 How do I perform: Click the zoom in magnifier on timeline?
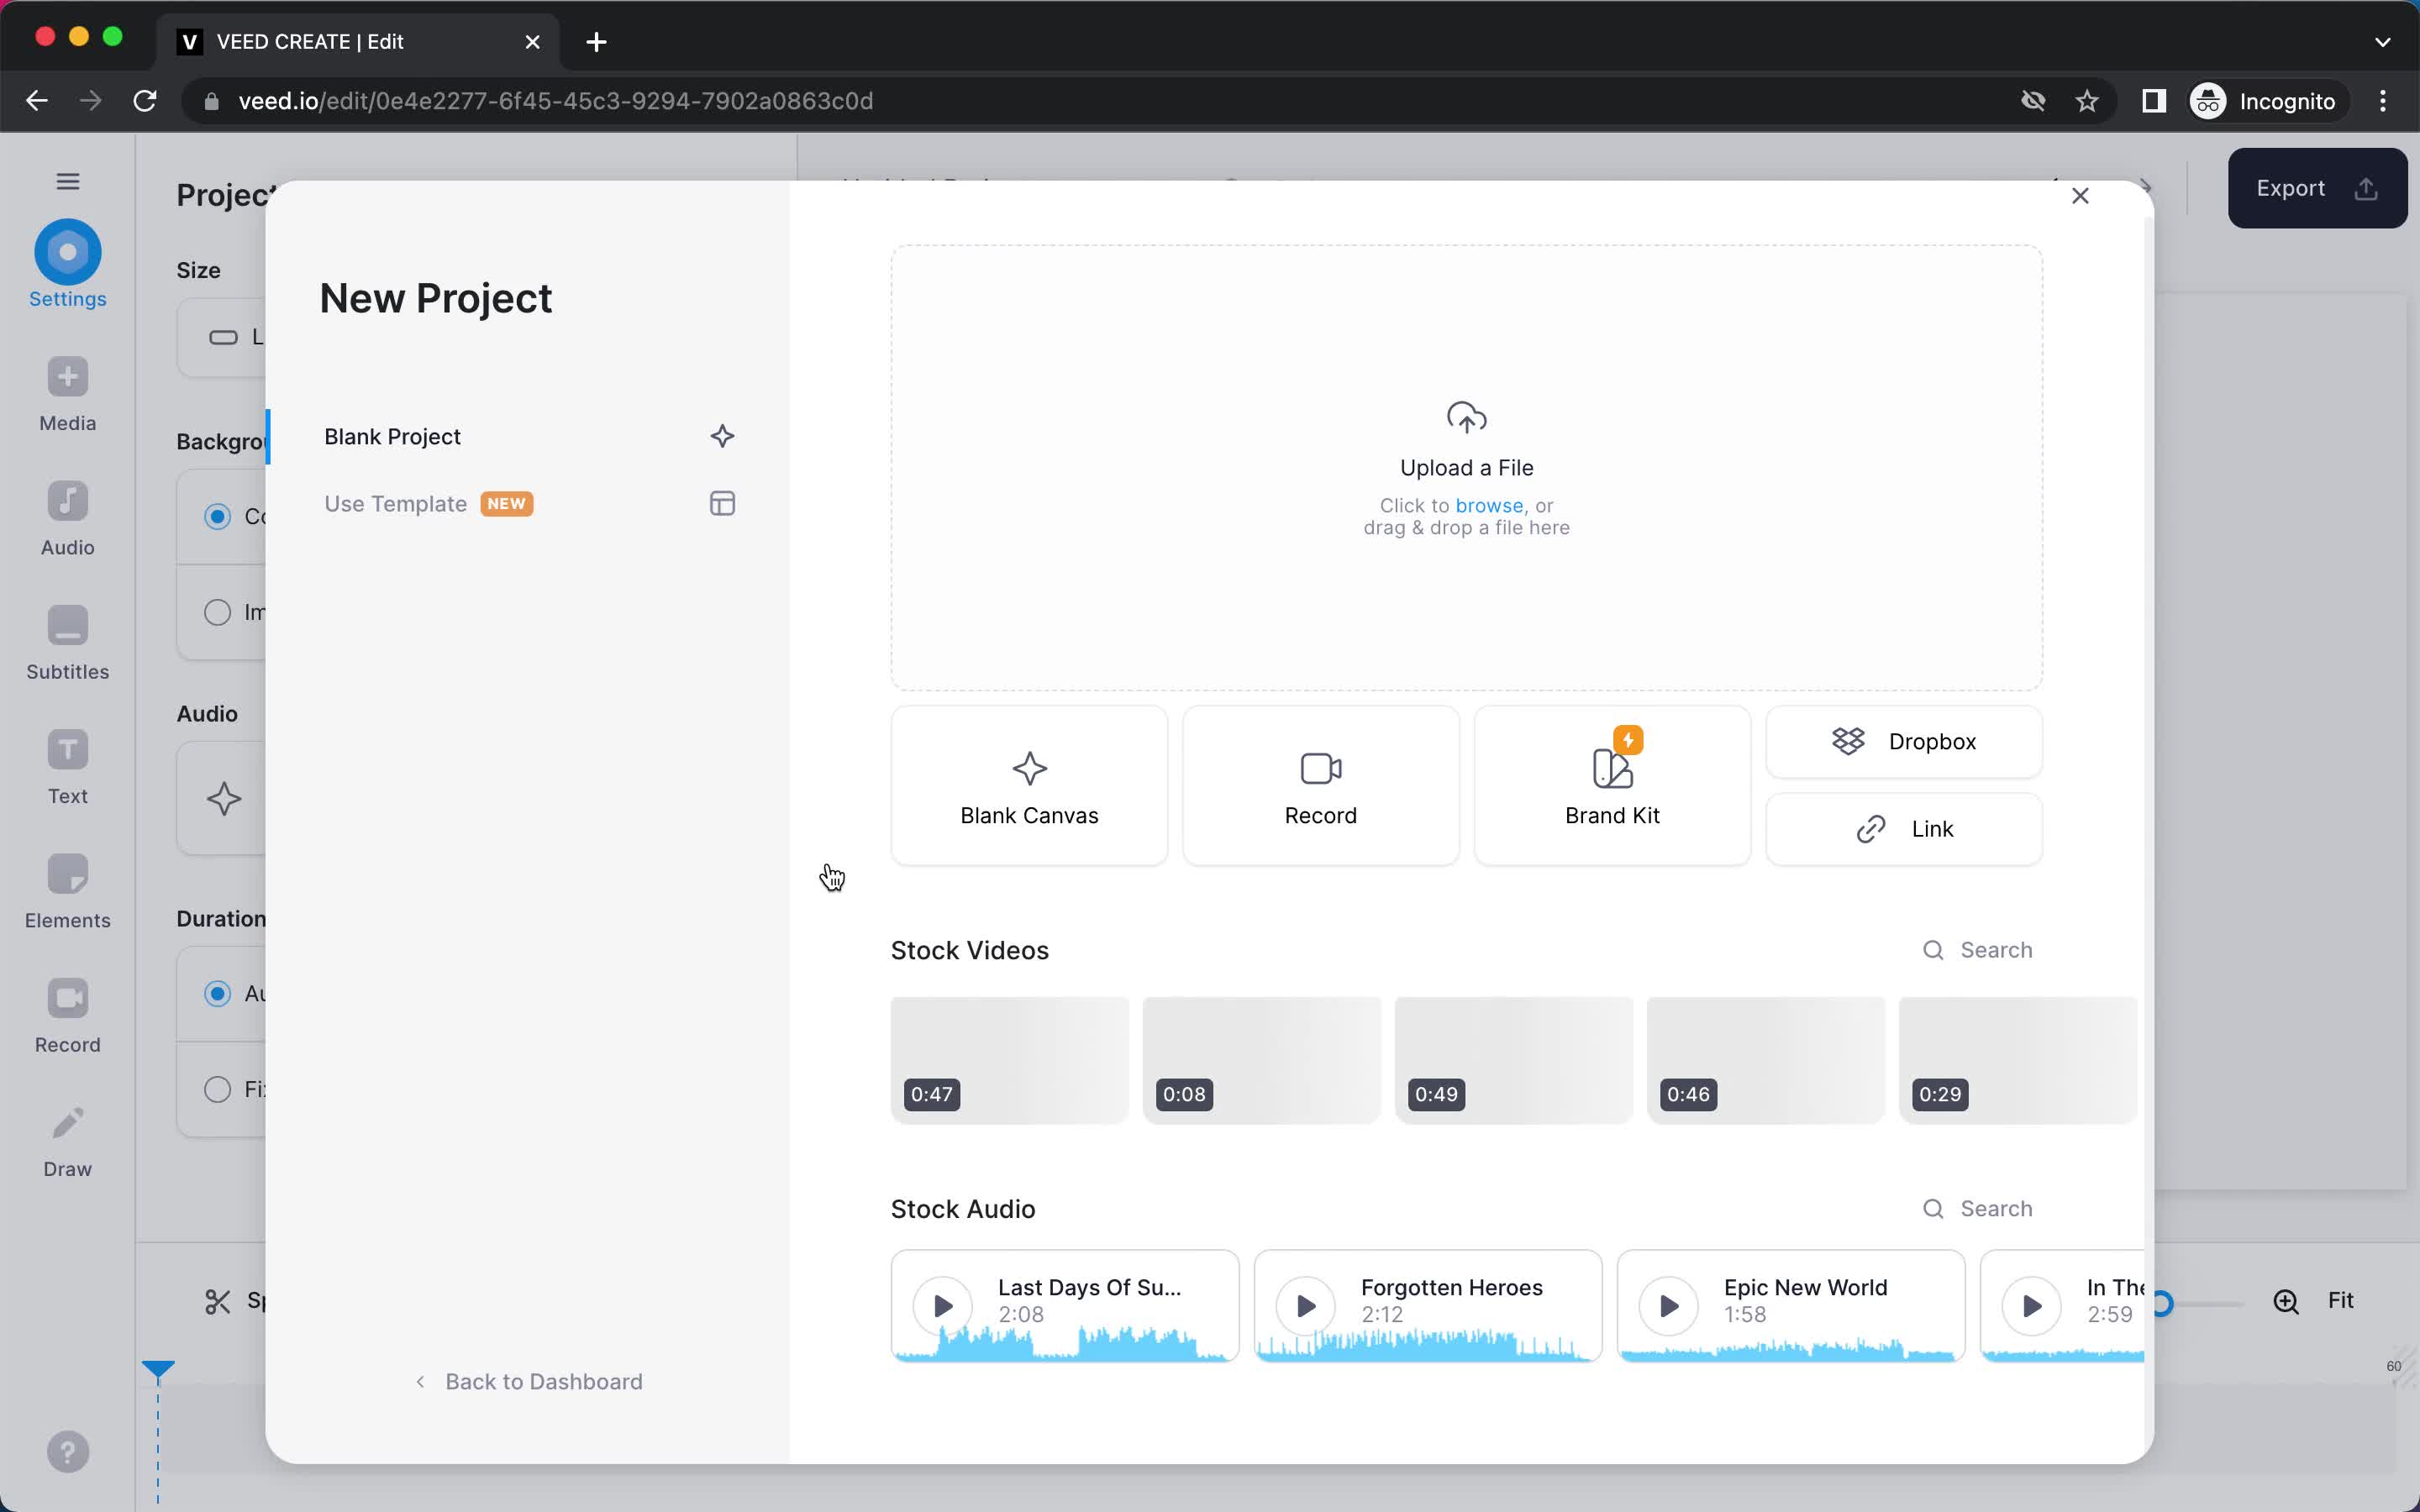point(2286,1301)
